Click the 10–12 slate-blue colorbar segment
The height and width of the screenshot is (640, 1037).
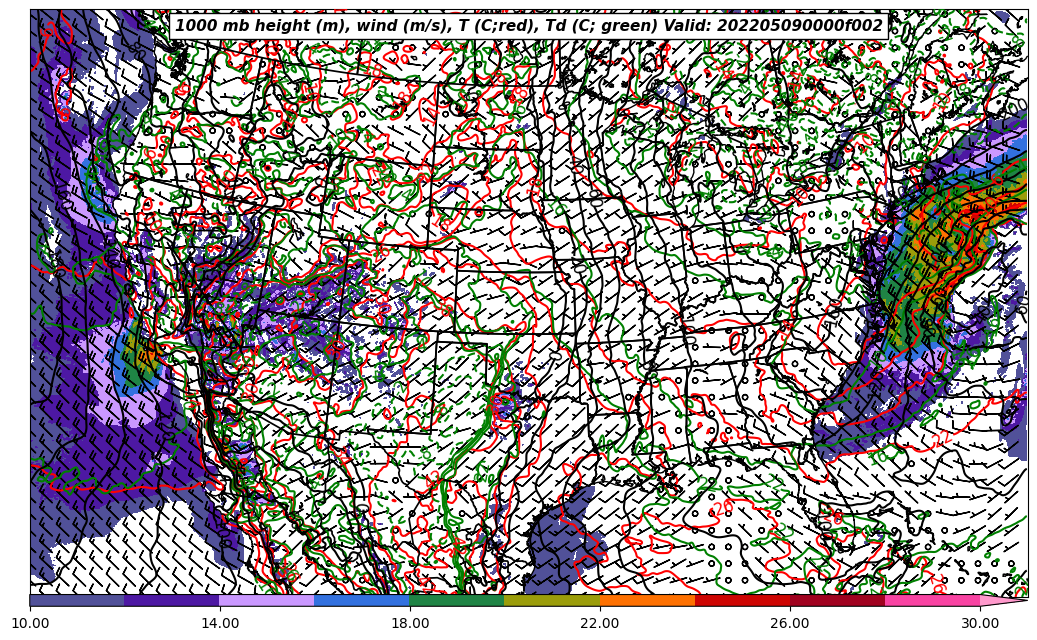point(77,600)
